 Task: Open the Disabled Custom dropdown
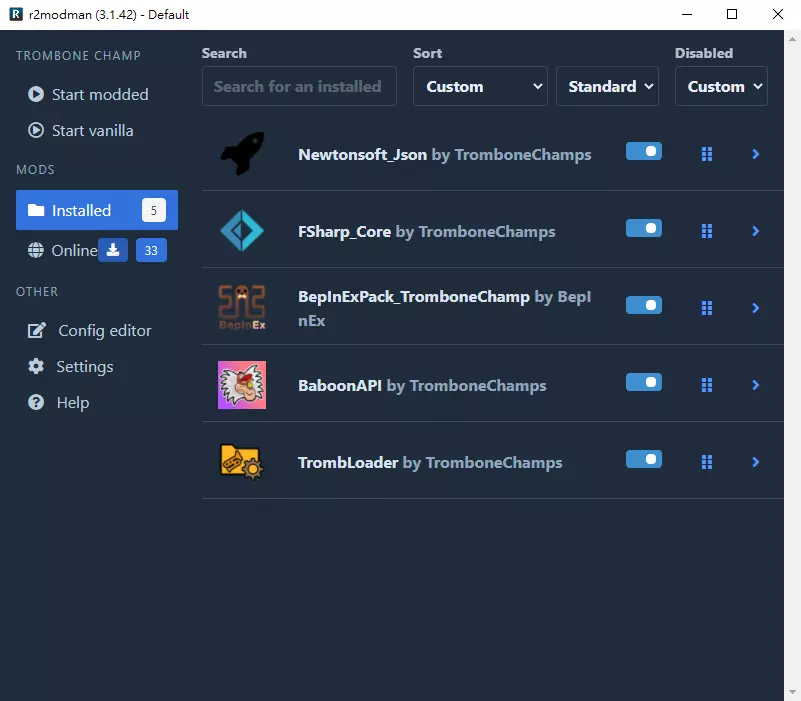tap(721, 86)
